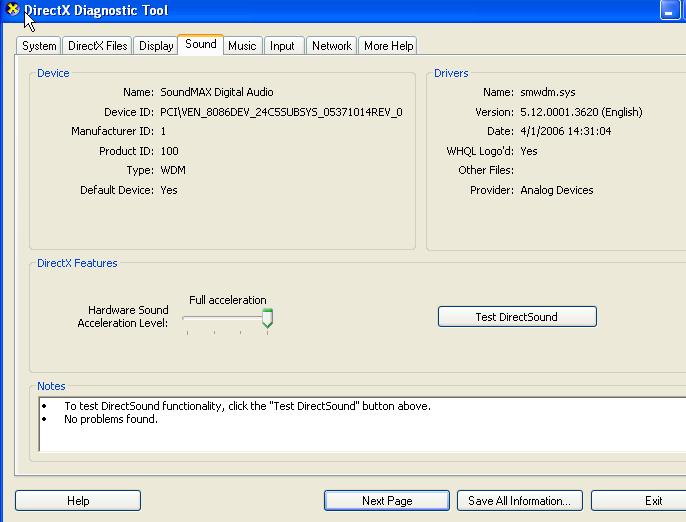Screen dimensions: 686x522
Task: Click the Hardware Sound Acceleration slider handle
Action: click(x=267, y=319)
